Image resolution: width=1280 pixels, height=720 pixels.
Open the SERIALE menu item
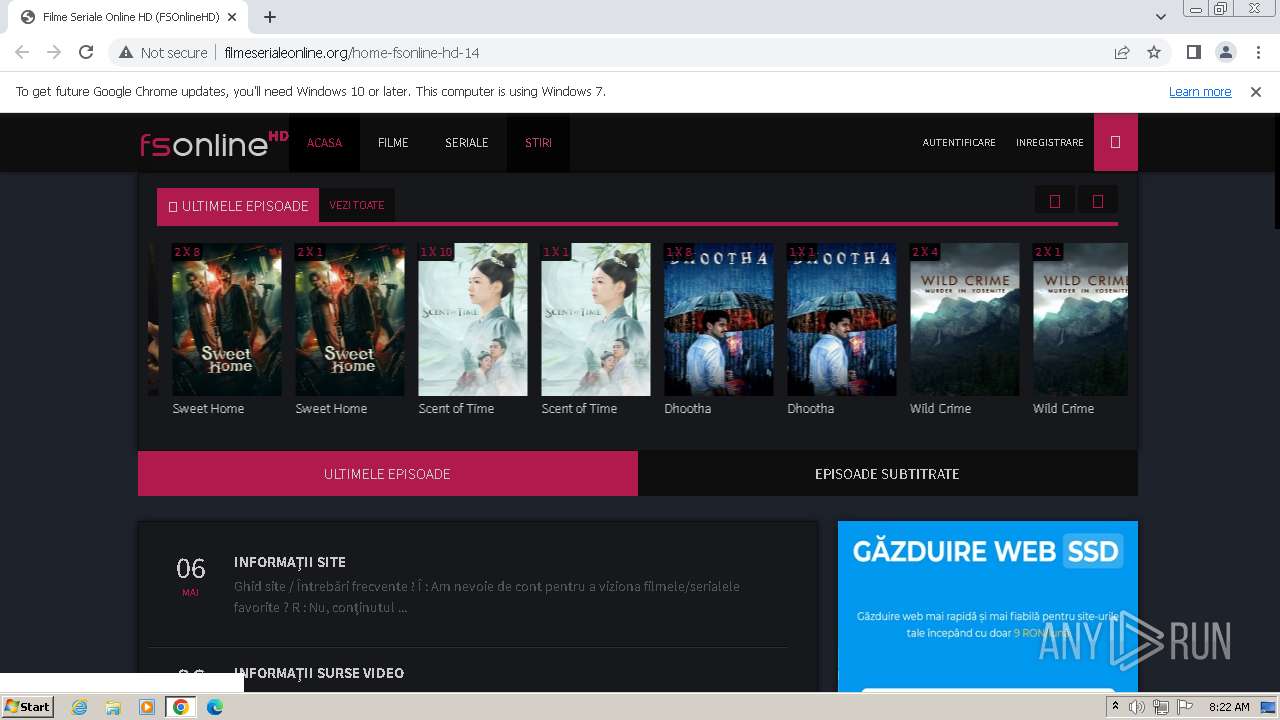467,143
